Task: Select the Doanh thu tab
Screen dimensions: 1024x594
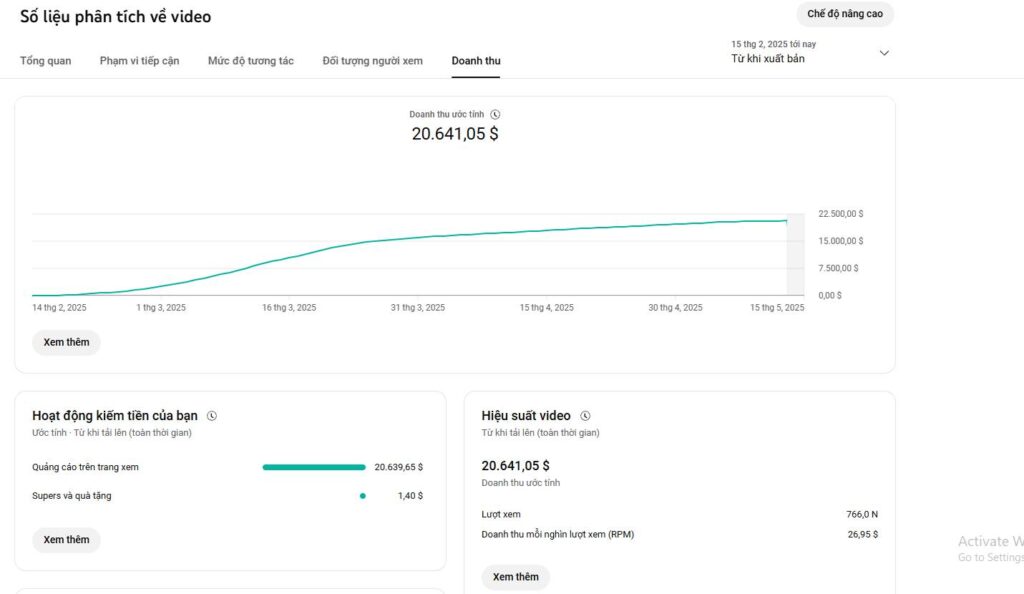Action: tap(476, 61)
